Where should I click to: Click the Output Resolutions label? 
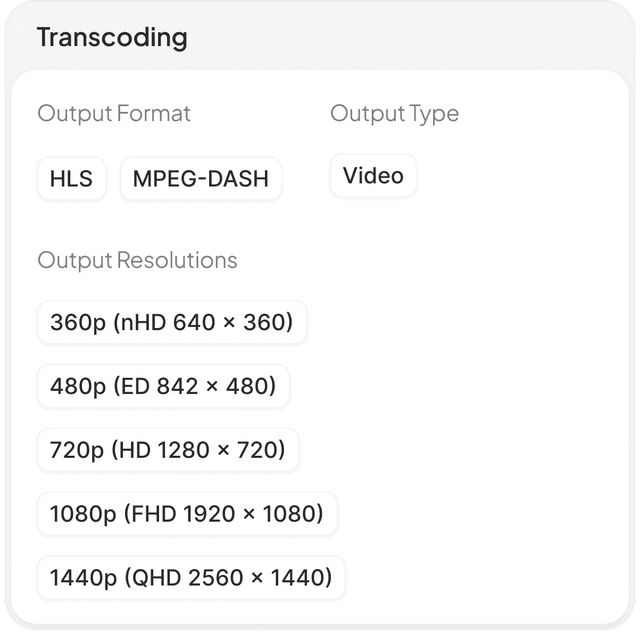(x=137, y=260)
